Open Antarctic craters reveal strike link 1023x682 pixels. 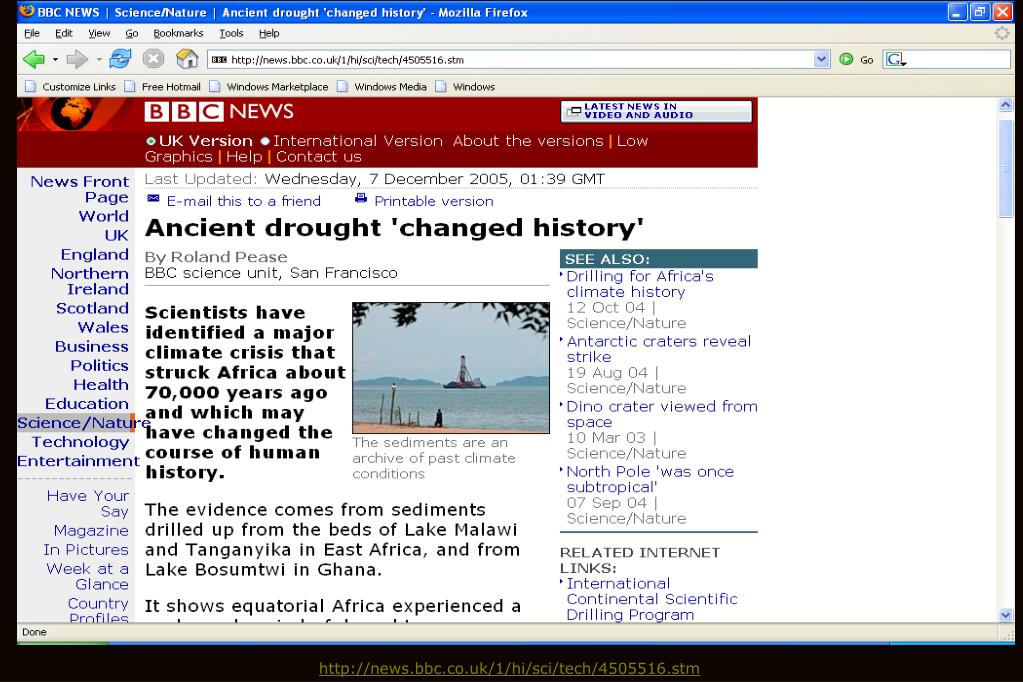(x=659, y=349)
